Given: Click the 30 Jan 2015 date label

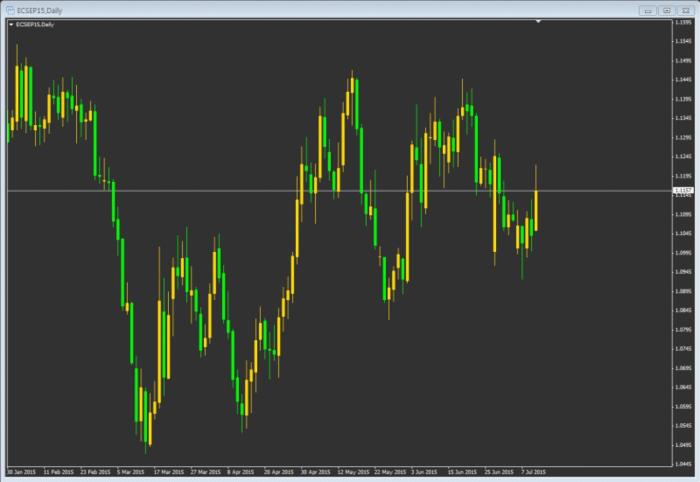Looking at the screenshot, I should 22,470.
